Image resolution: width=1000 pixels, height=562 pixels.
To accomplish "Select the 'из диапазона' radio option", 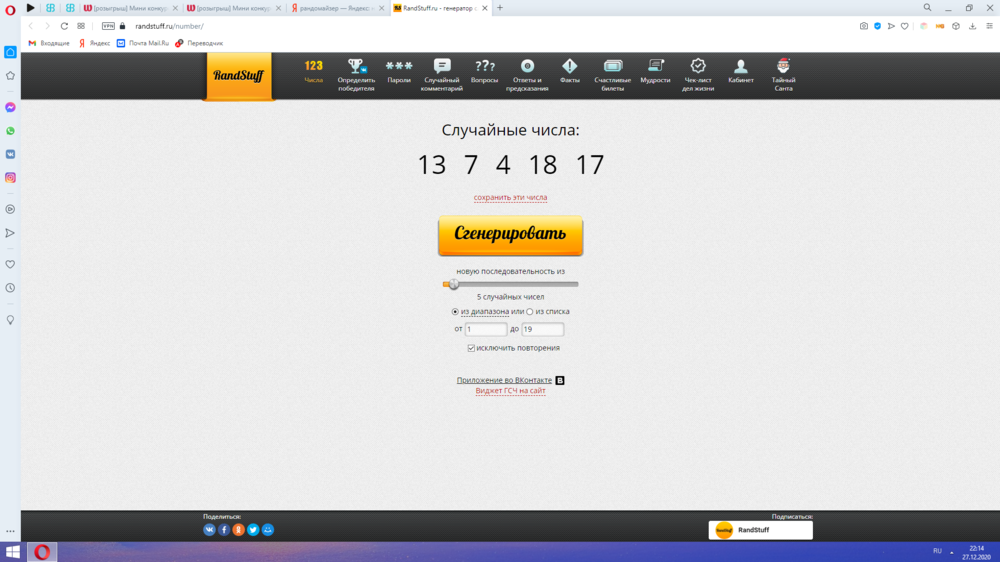I will (456, 312).
